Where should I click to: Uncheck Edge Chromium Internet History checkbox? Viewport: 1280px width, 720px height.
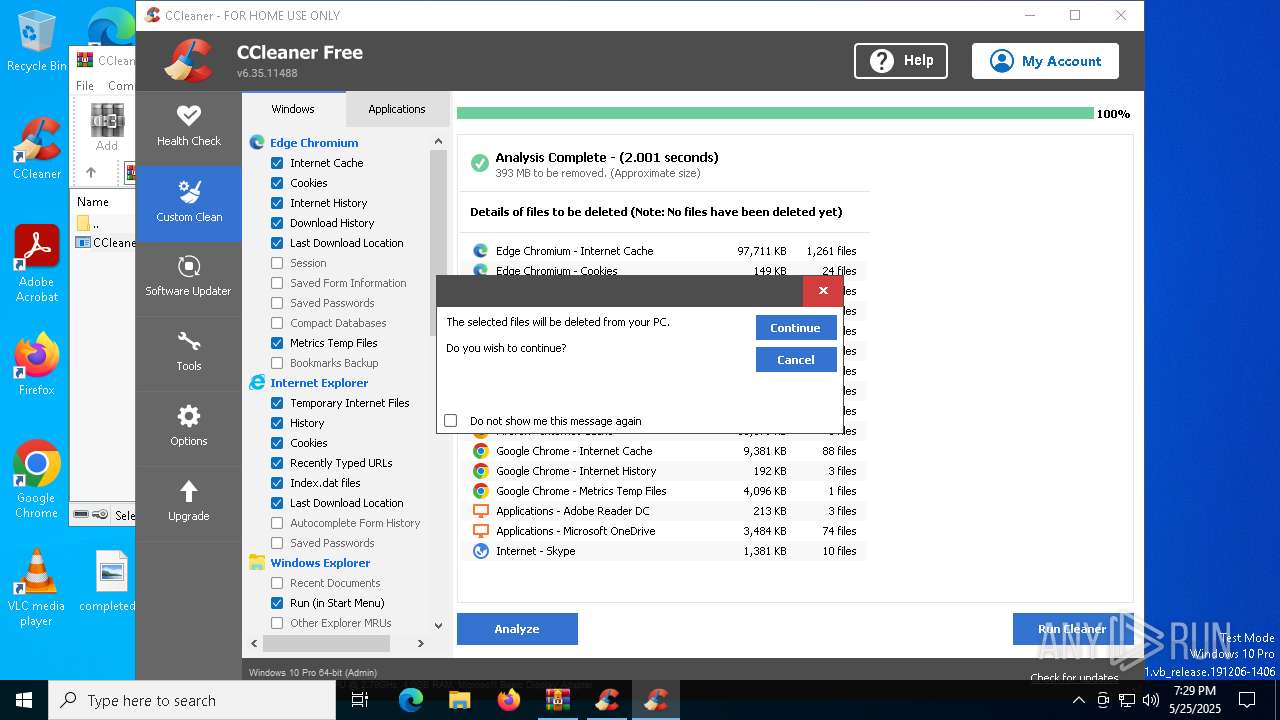277,203
